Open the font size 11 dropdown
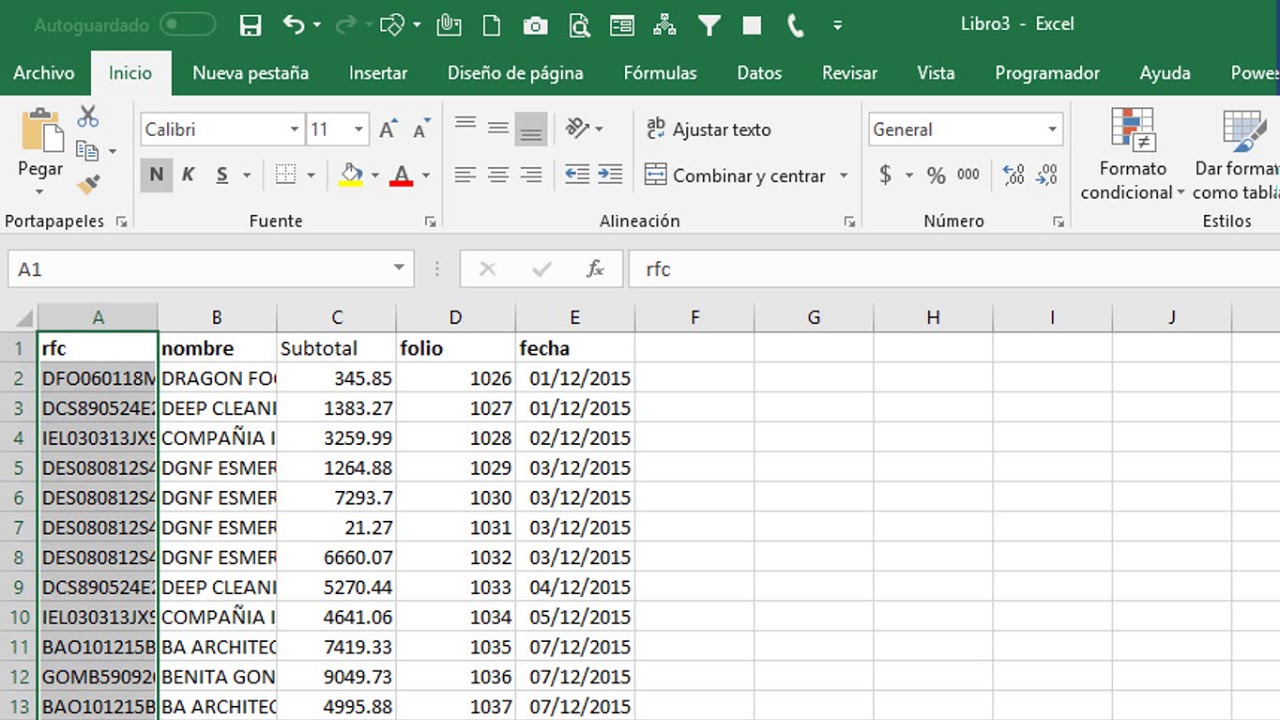This screenshot has width=1280, height=720. tap(358, 130)
